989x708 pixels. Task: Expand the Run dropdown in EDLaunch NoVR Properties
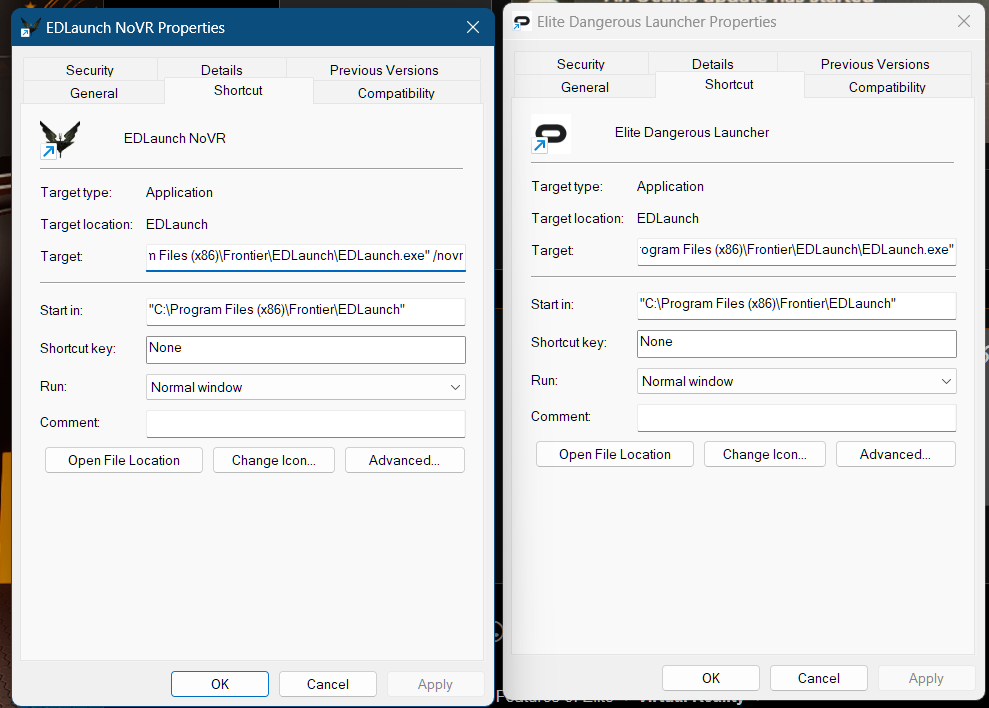pos(306,387)
